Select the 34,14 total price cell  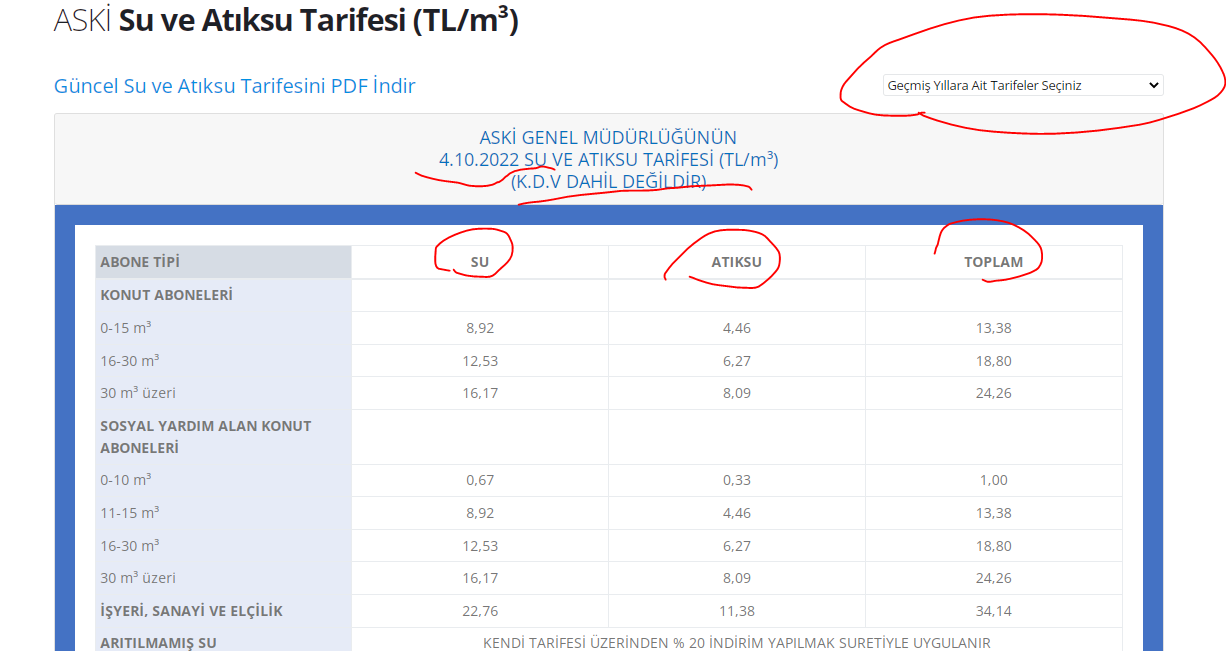(993, 611)
